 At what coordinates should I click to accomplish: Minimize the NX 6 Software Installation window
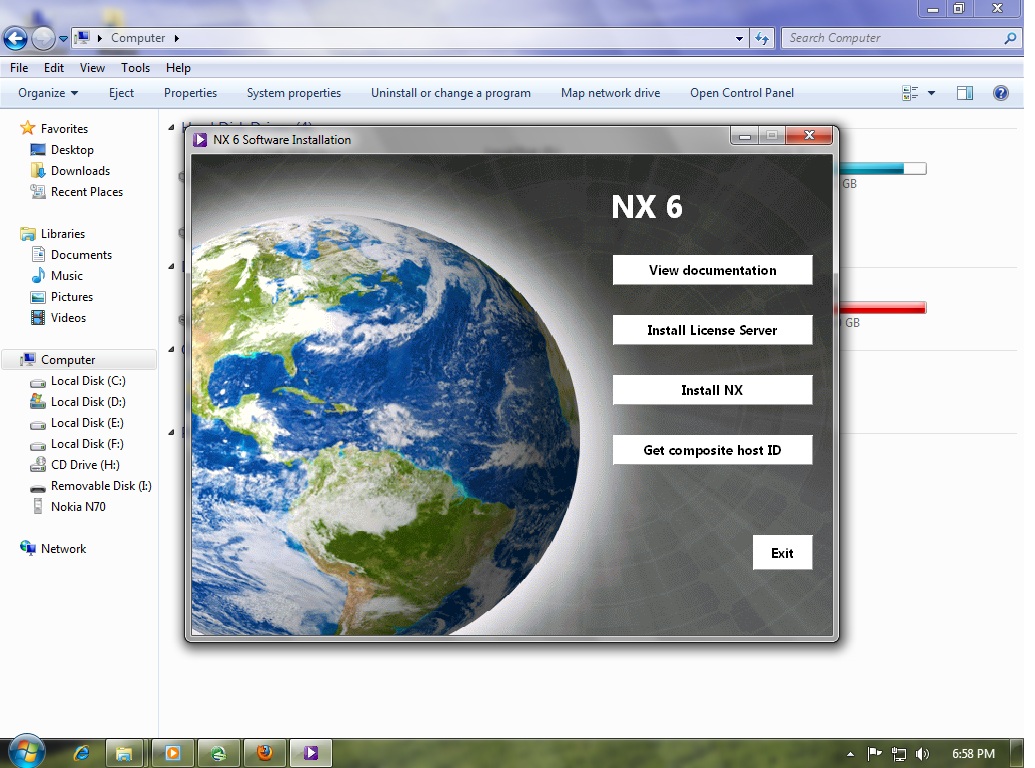(x=745, y=136)
